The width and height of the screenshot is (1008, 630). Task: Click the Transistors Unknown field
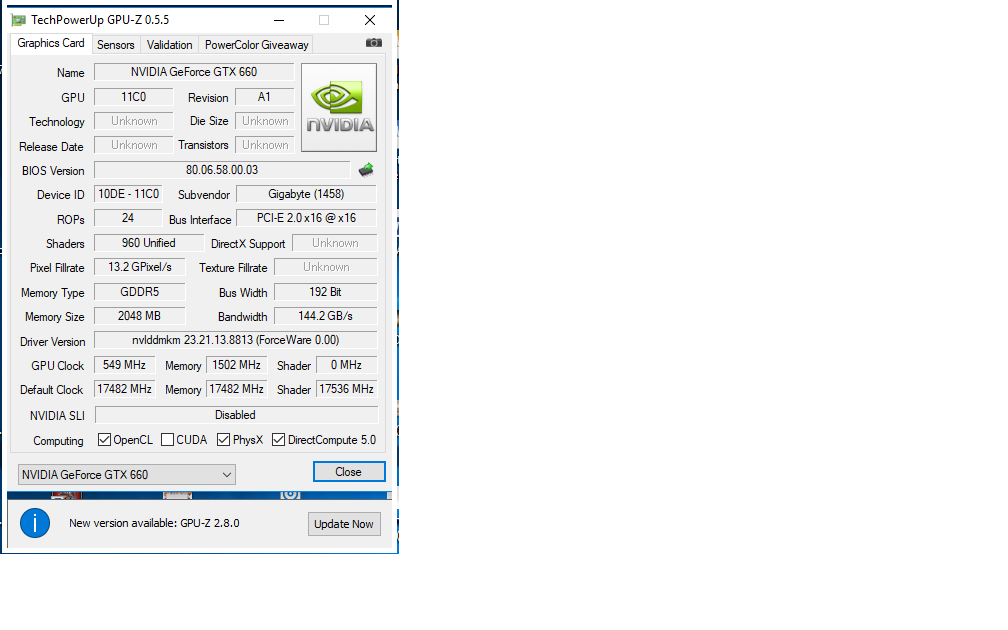(265, 145)
